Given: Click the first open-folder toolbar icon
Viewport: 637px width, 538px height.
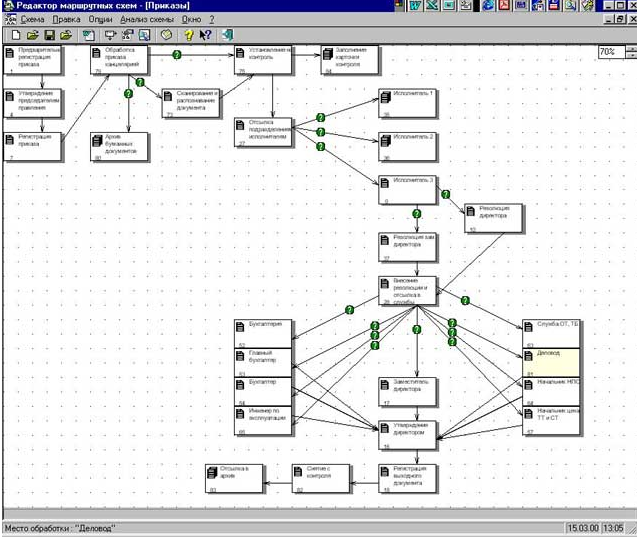Looking at the screenshot, I should [x=32, y=35].
